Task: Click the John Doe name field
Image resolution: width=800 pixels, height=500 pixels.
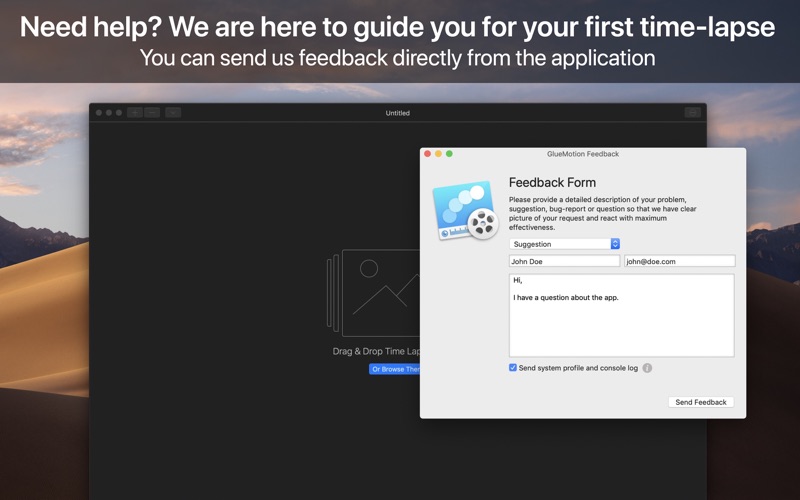Action: pyautogui.click(x=564, y=261)
